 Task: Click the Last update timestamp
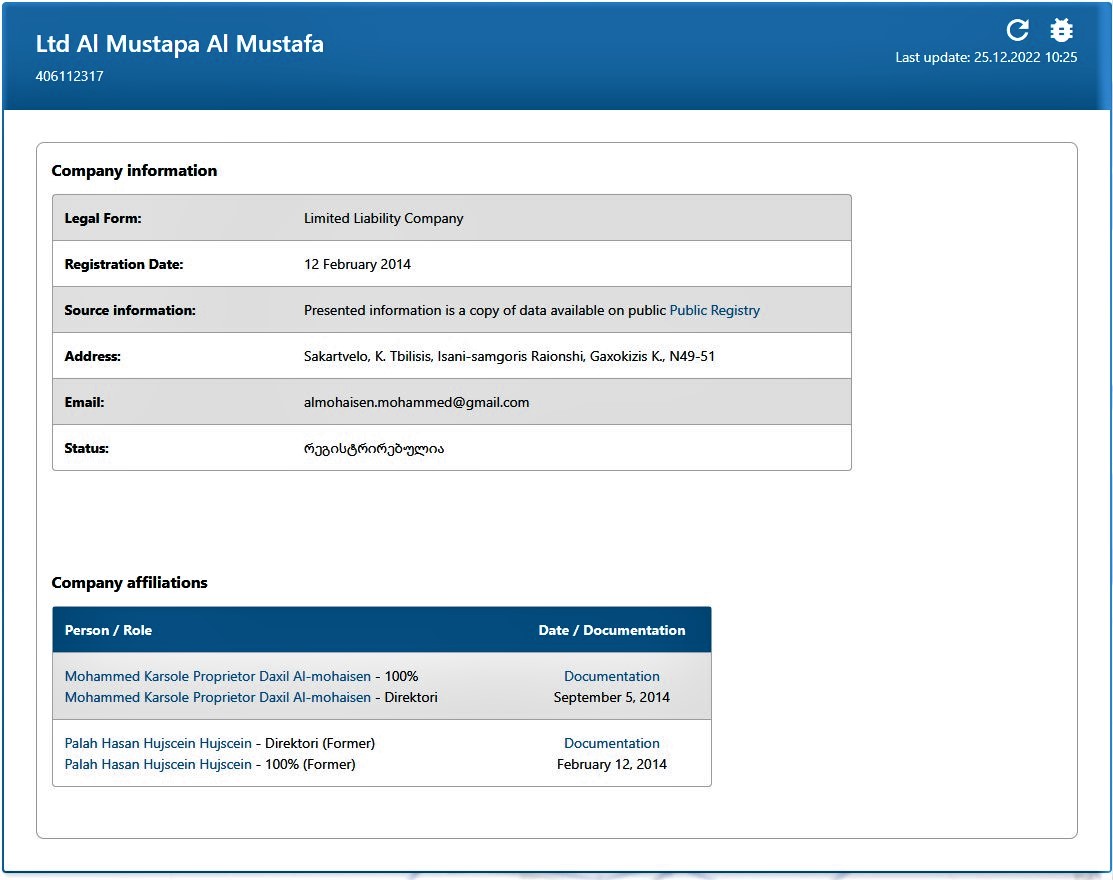[x=985, y=57]
